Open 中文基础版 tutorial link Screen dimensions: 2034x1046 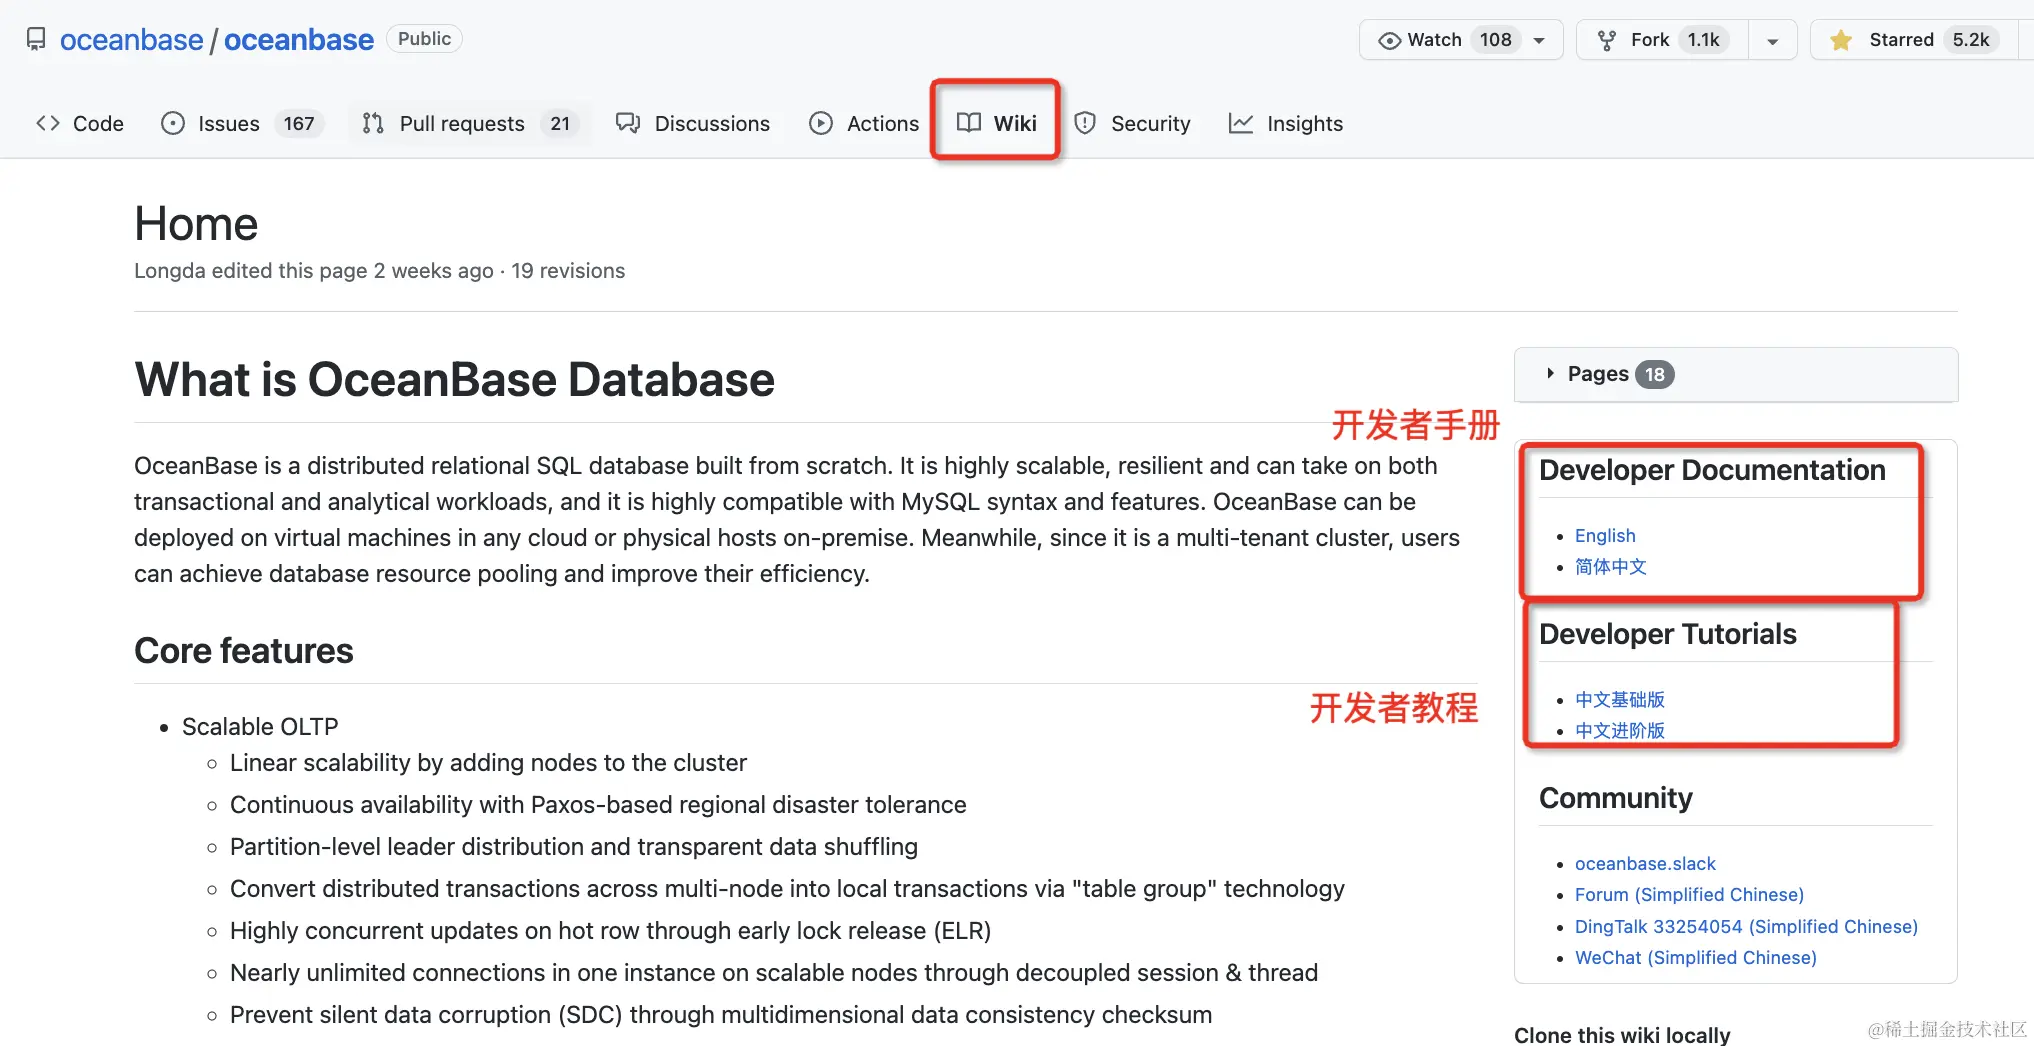1620,700
